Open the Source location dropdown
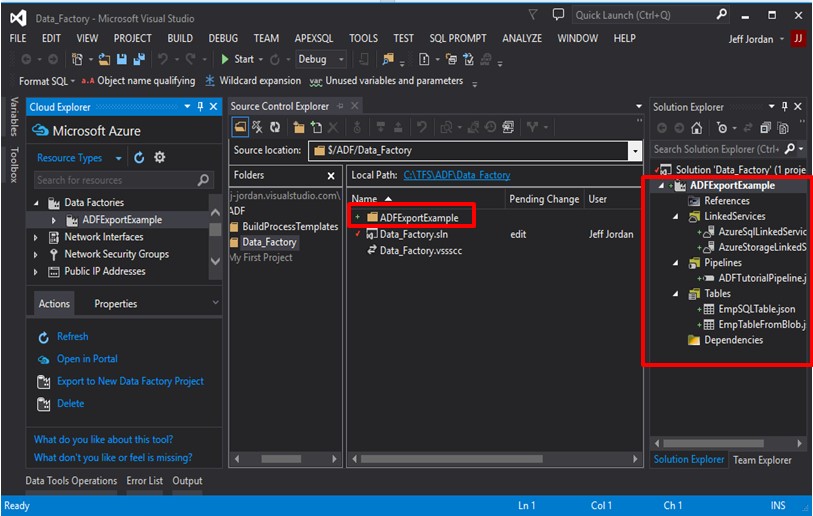Image resolution: width=813 pixels, height=516 pixels. coord(634,151)
